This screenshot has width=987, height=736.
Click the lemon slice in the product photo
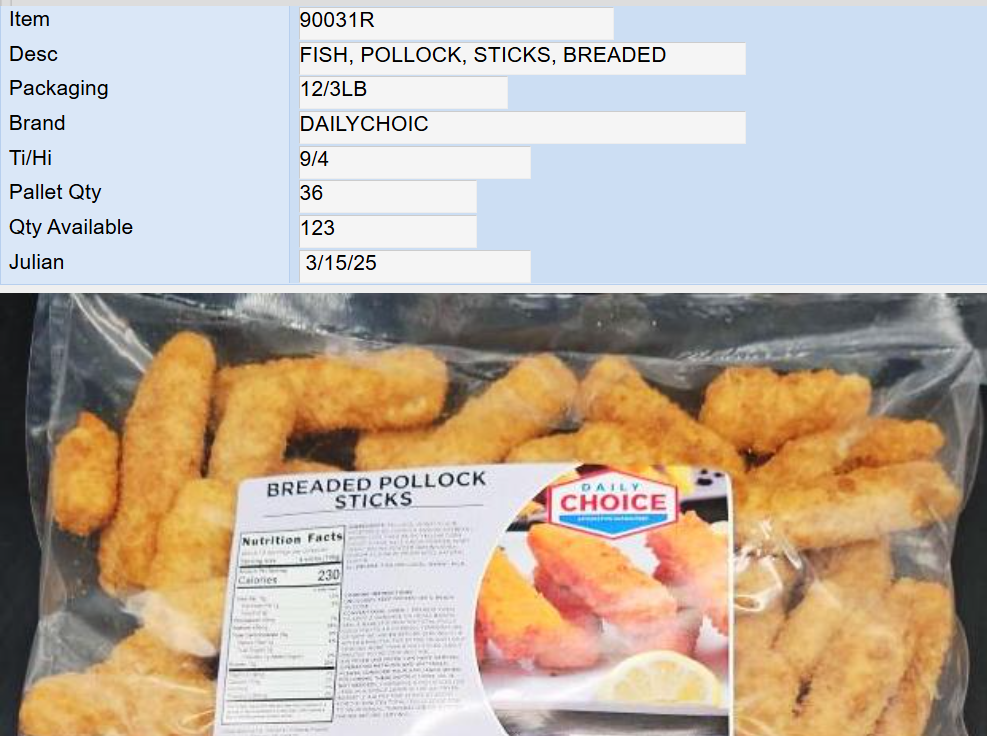(658, 681)
